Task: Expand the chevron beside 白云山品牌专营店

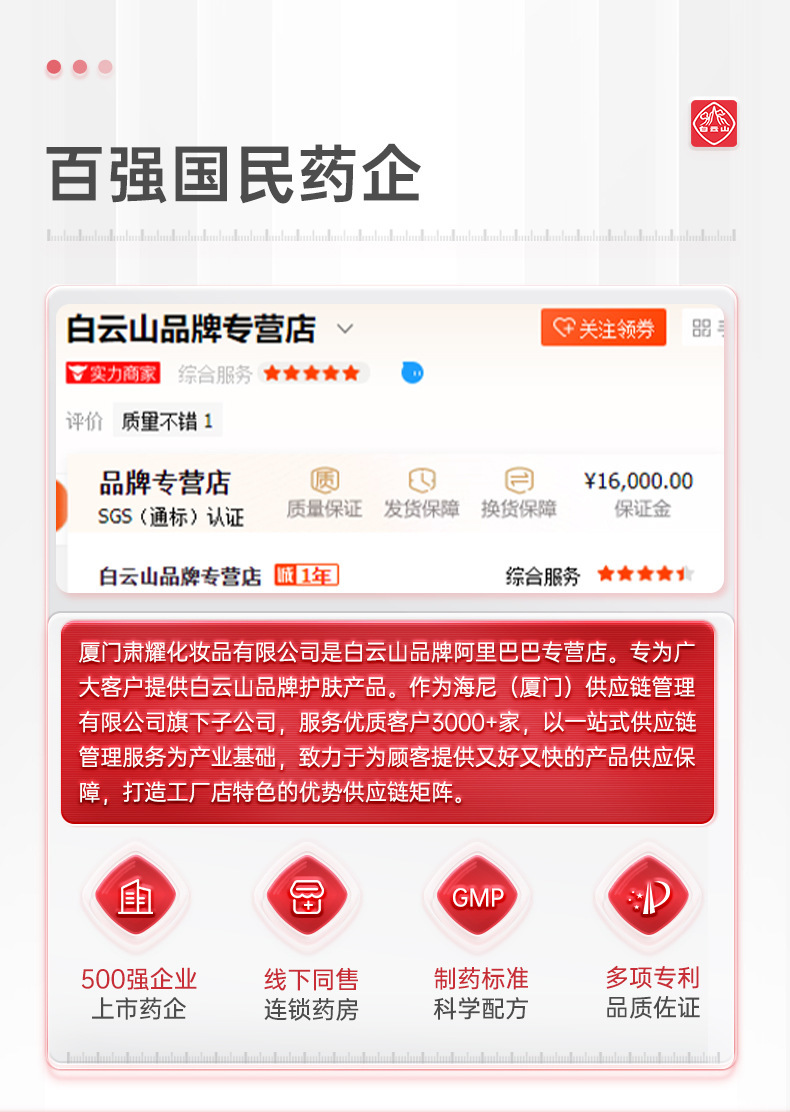Action: (x=345, y=328)
